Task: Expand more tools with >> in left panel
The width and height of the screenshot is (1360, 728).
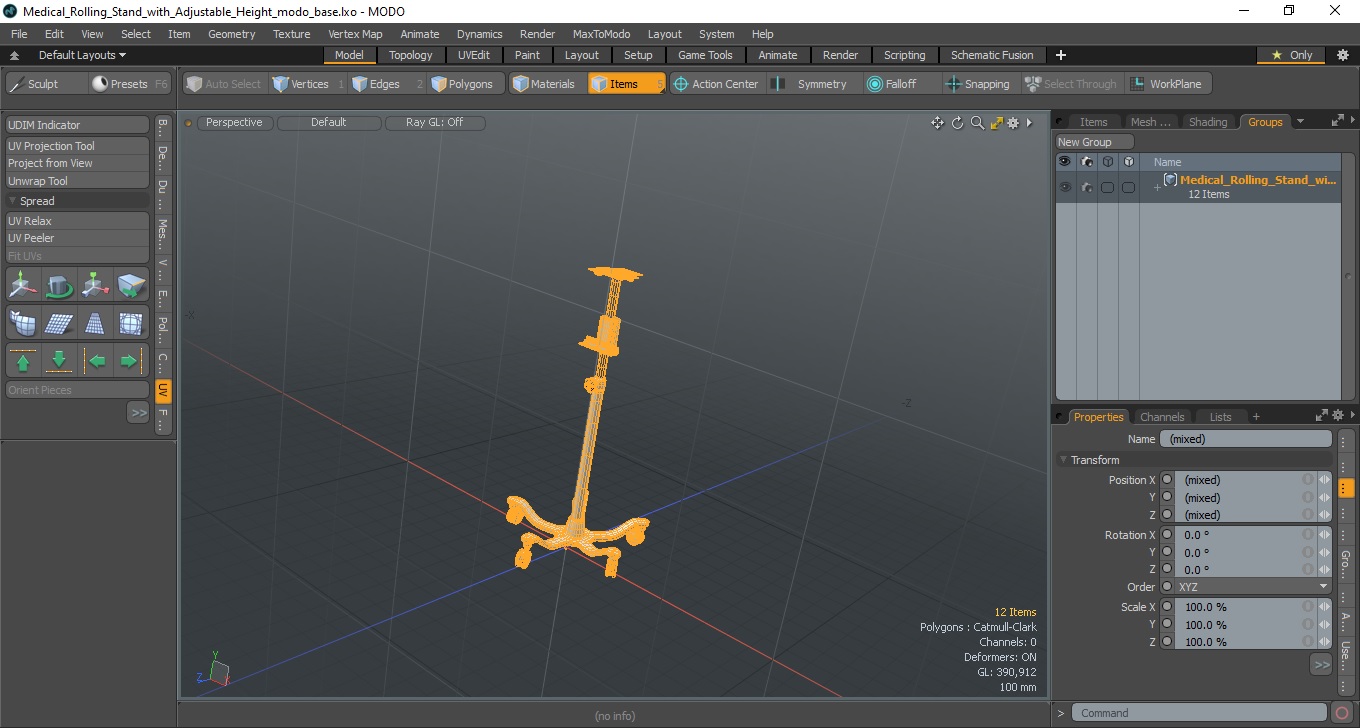Action: point(138,412)
